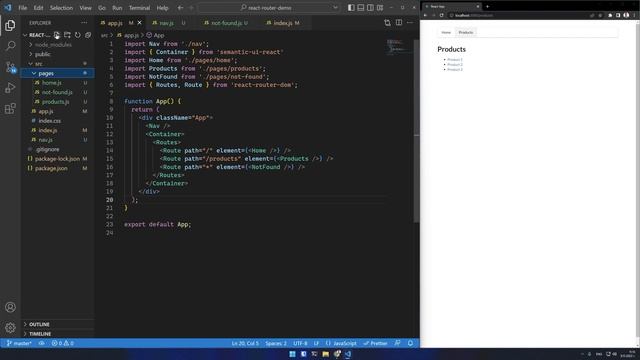Open the Product 2 link
This screenshot has width=640, height=360.
455,64
